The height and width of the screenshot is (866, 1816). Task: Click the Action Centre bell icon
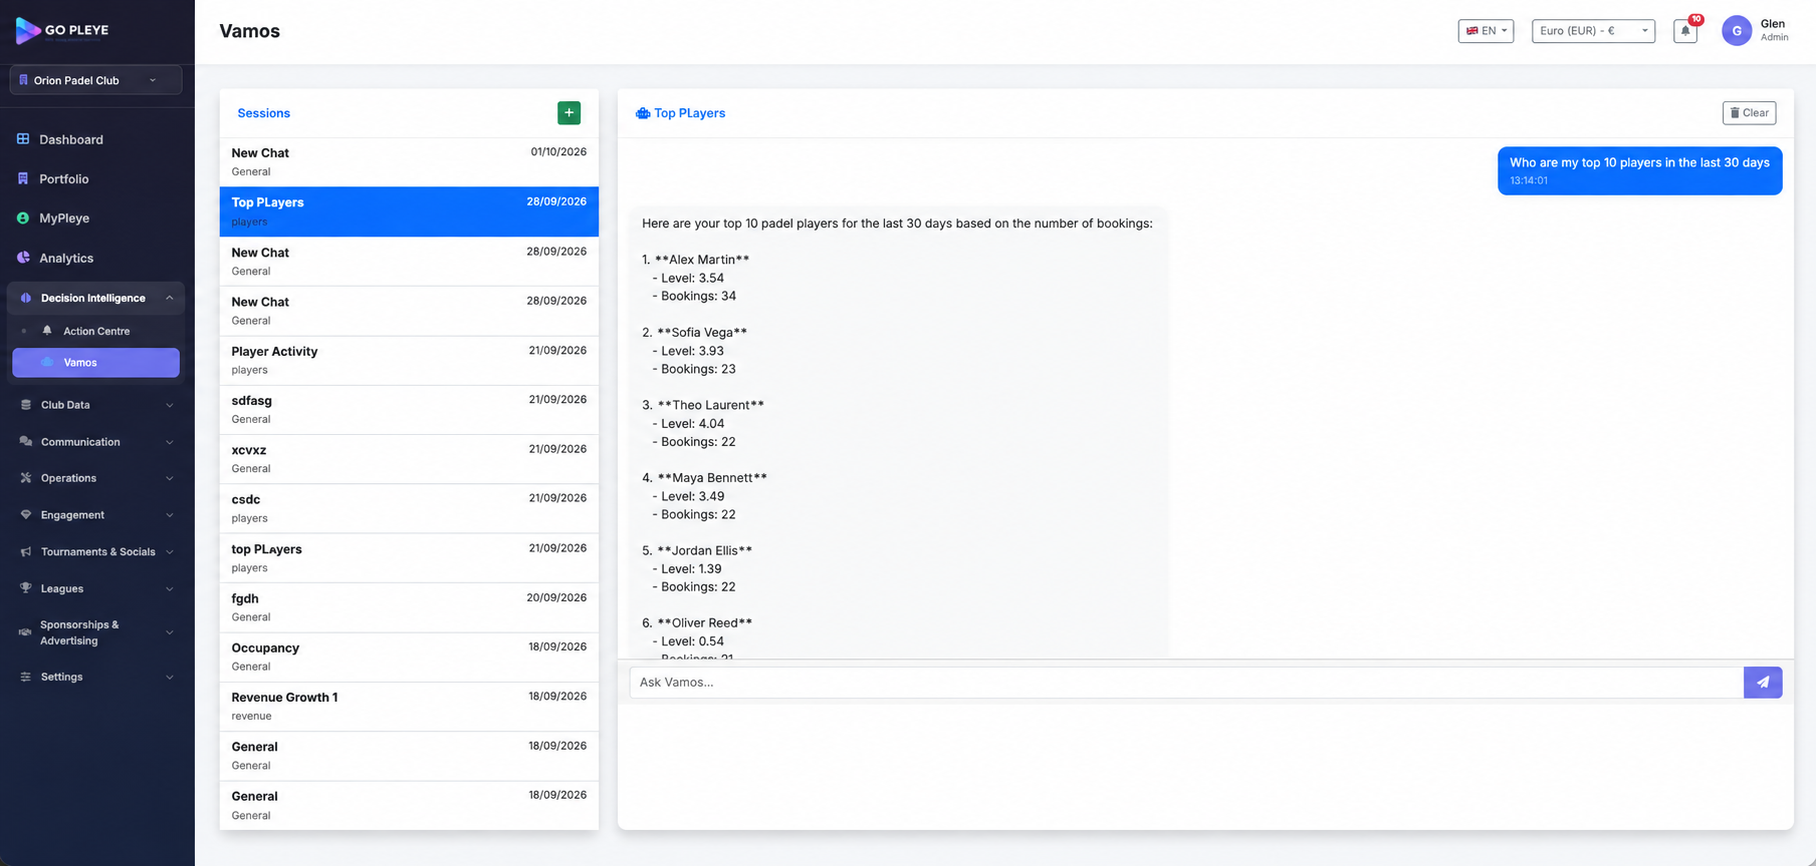pyautogui.click(x=47, y=331)
